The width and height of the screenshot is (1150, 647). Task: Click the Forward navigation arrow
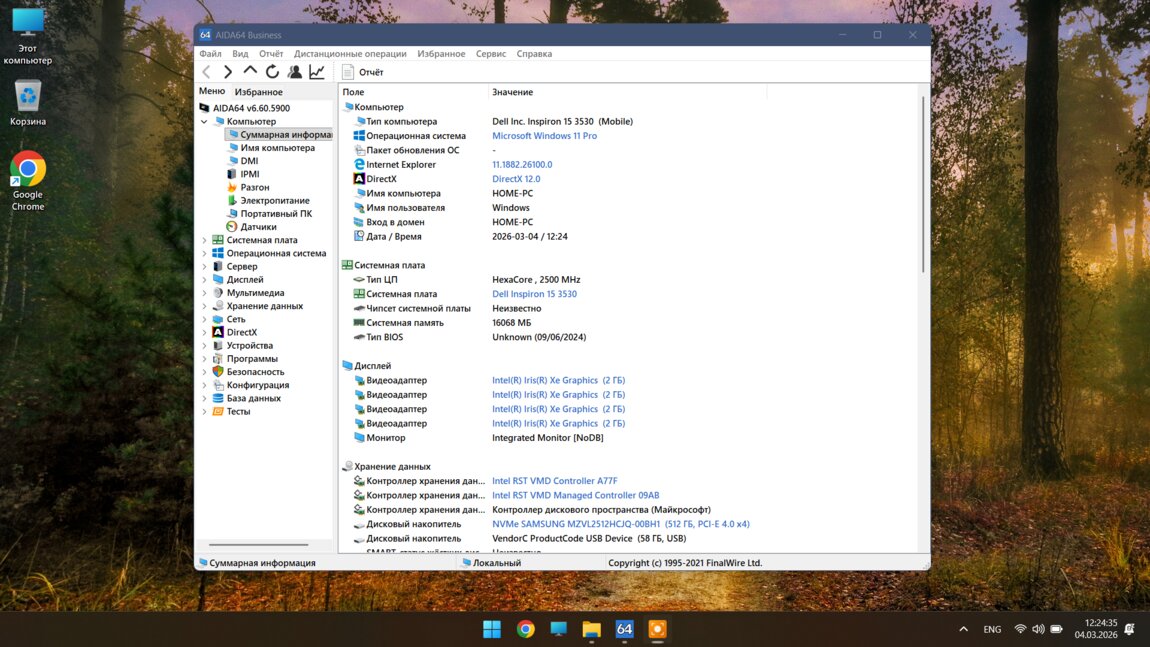point(228,72)
